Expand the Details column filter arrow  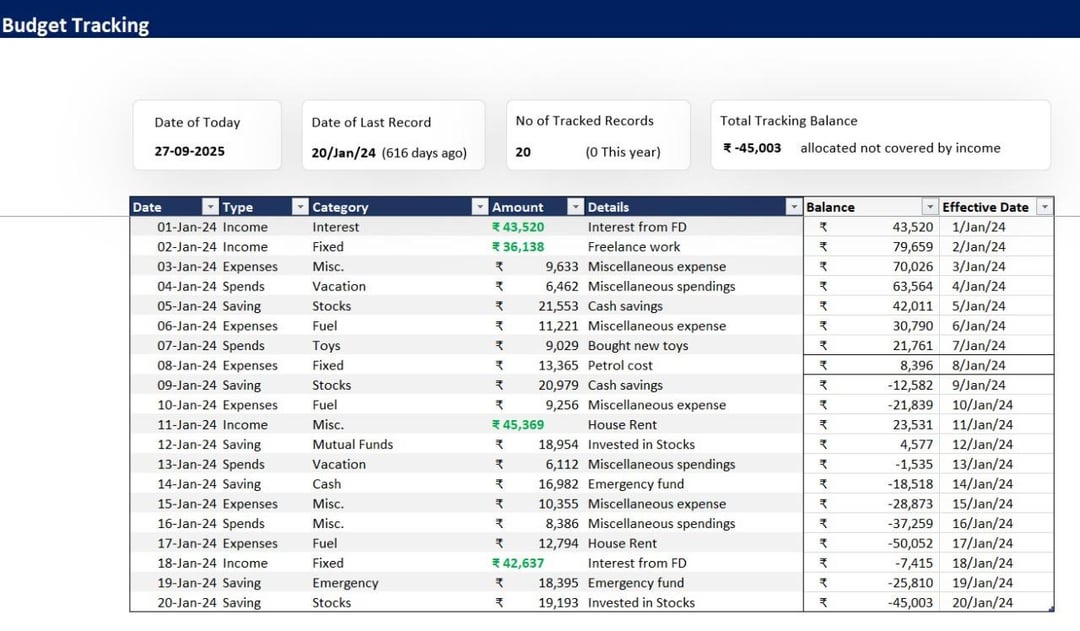tap(794, 207)
